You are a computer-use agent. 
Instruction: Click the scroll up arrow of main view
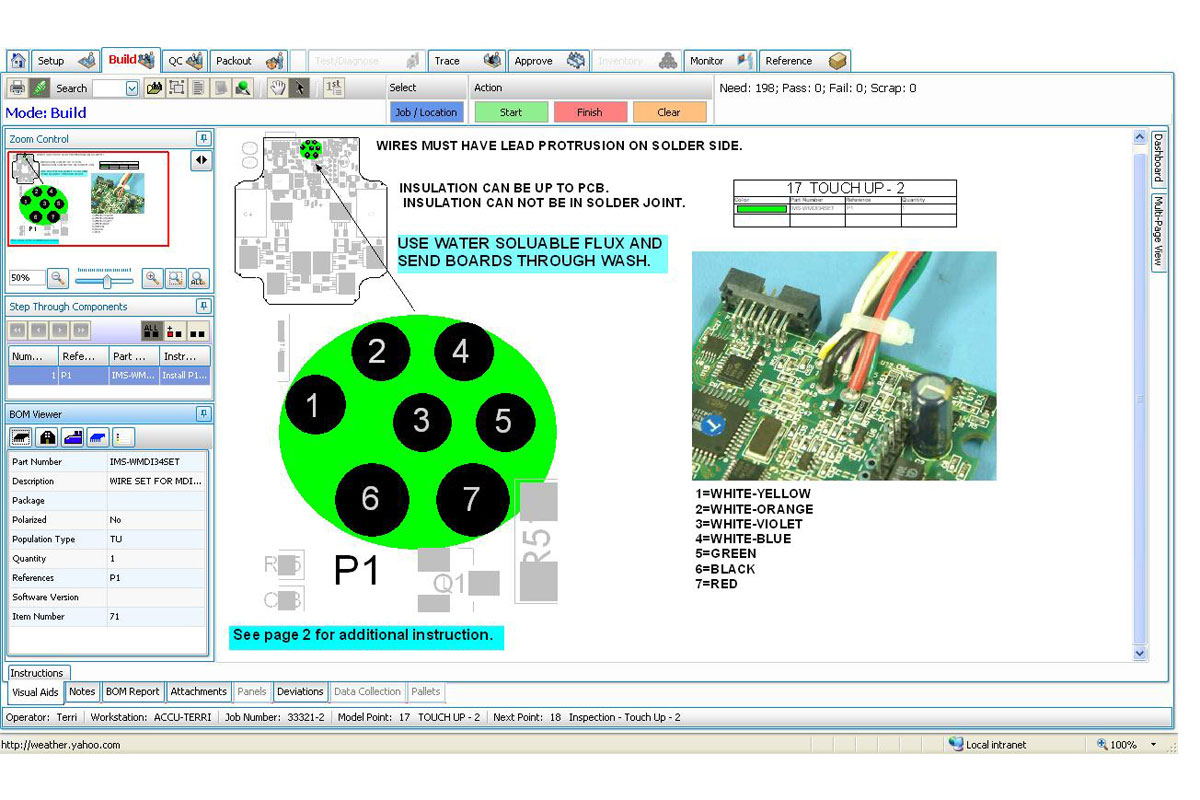[1139, 137]
